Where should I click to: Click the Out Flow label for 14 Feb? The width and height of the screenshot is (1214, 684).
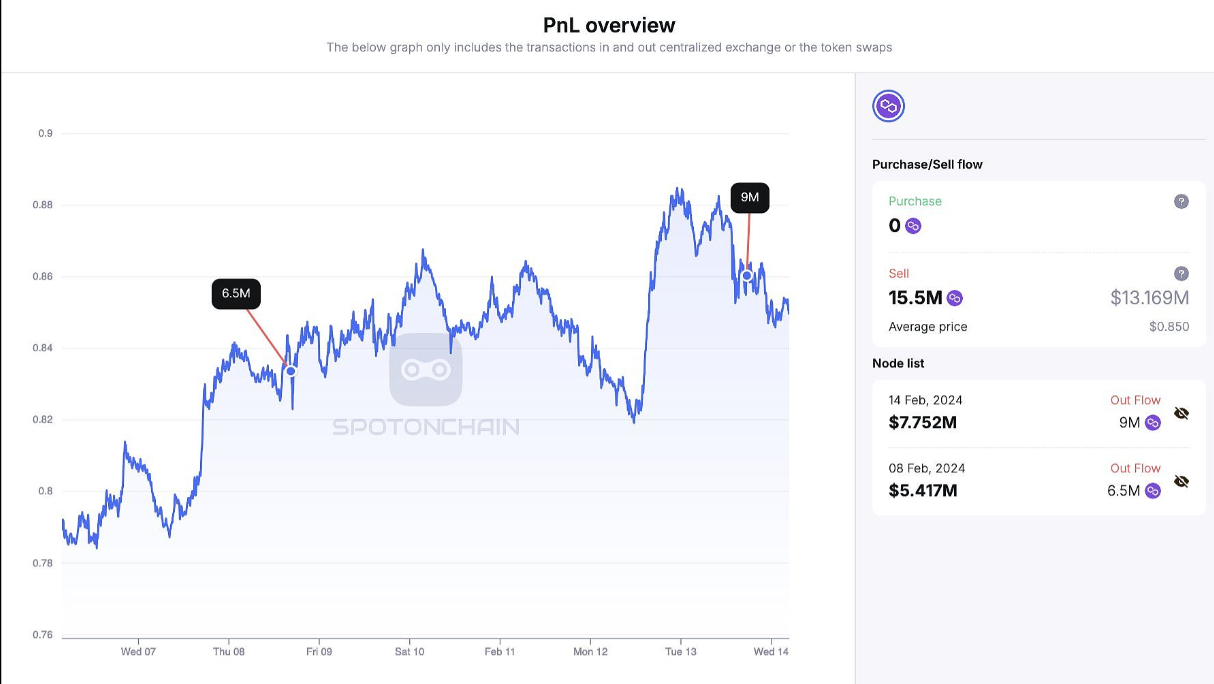coord(1135,400)
